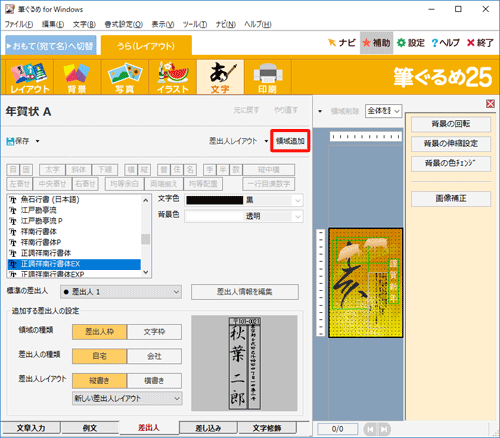Open the イラスト illustration category

point(172,77)
